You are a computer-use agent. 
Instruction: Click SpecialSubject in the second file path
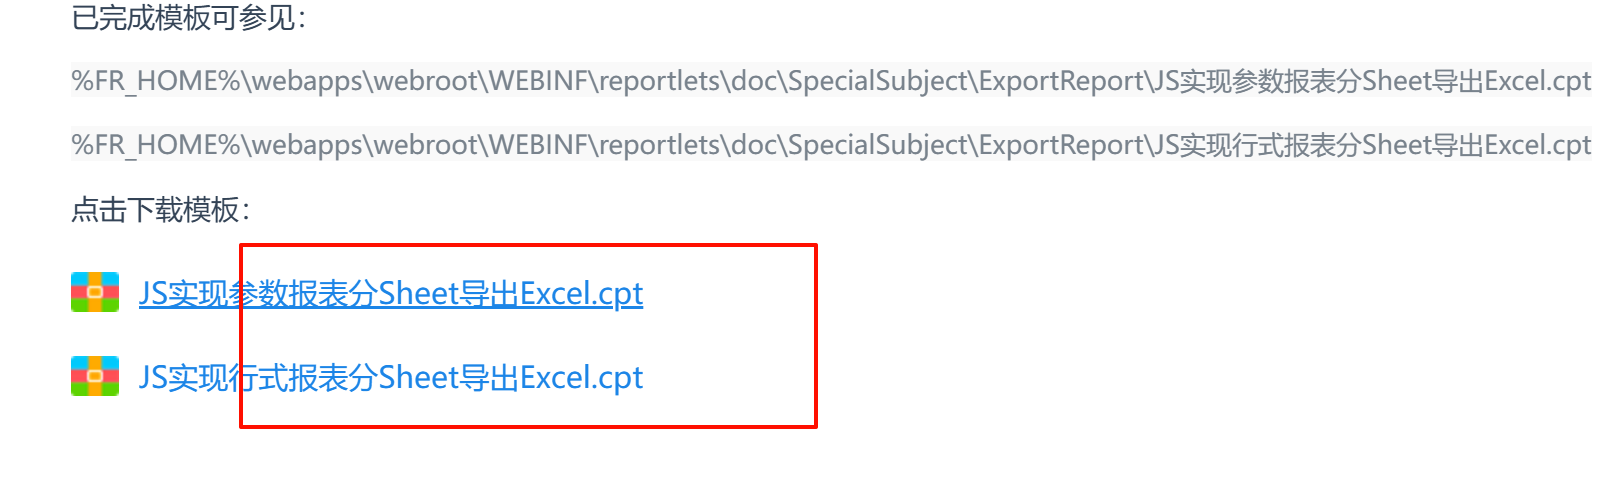click(x=879, y=145)
